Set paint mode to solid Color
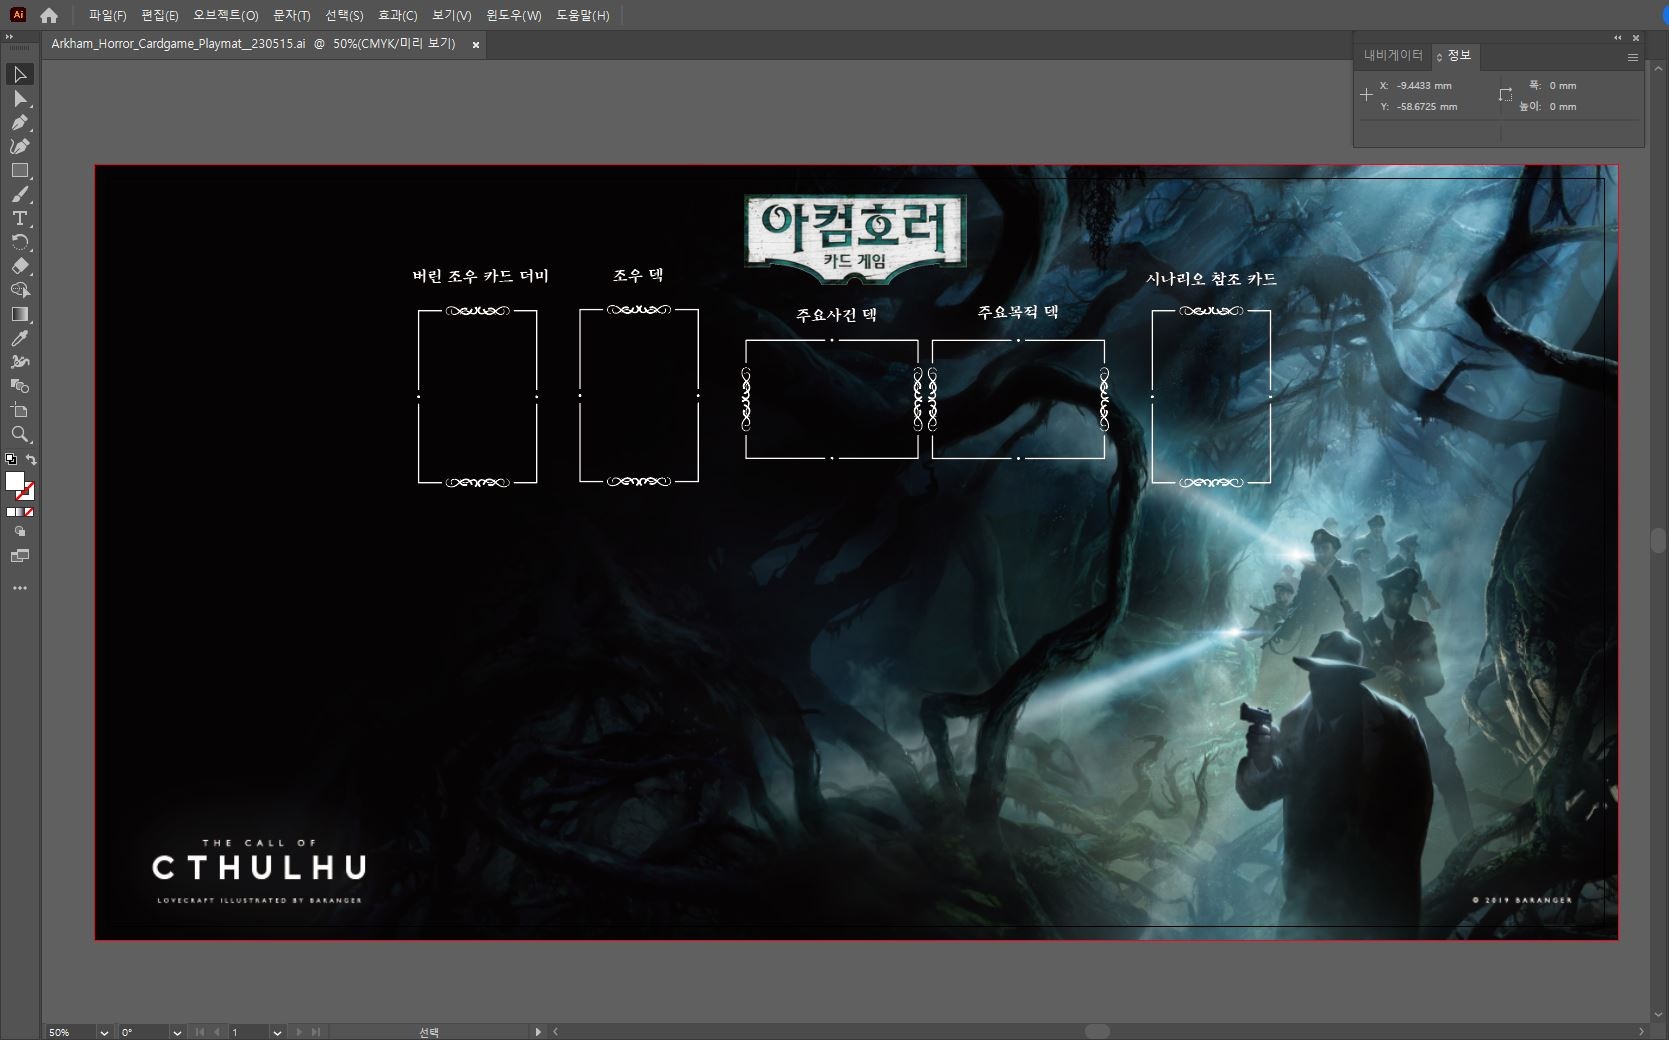 tap(11, 512)
